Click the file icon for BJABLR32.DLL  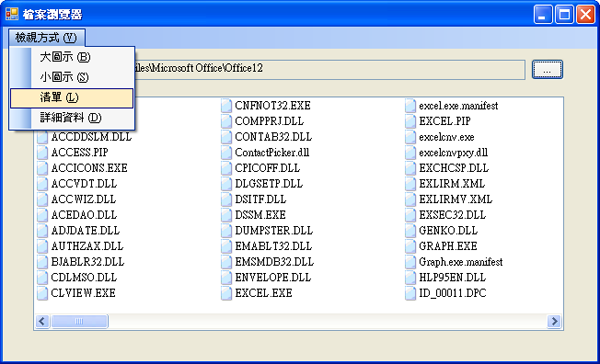click(42, 262)
